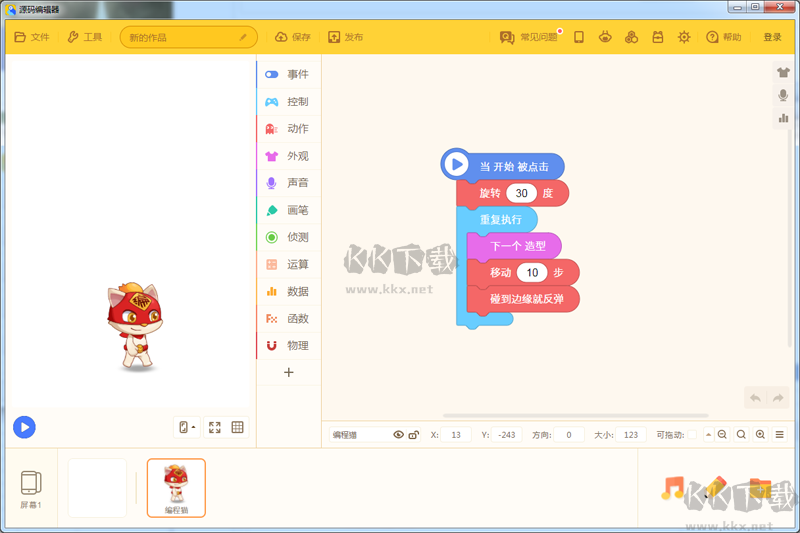Open the 帮助 help menu

tap(723, 37)
